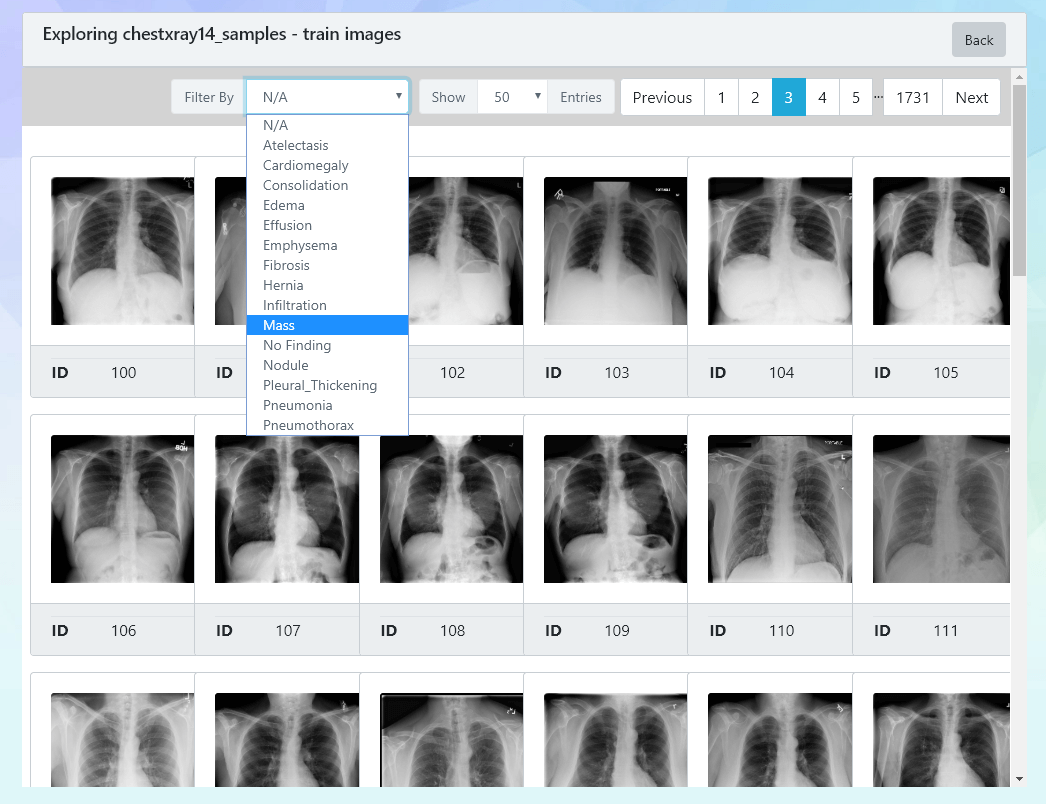The image size is (1046, 804).
Task: Open chest X-ray thumbnail ID 109
Action: click(615, 509)
